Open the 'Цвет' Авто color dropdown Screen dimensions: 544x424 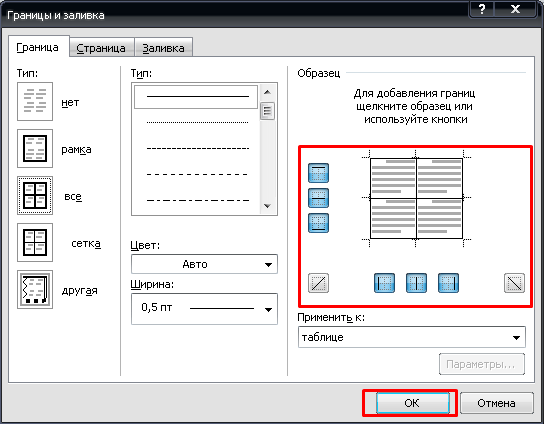tap(204, 264)
